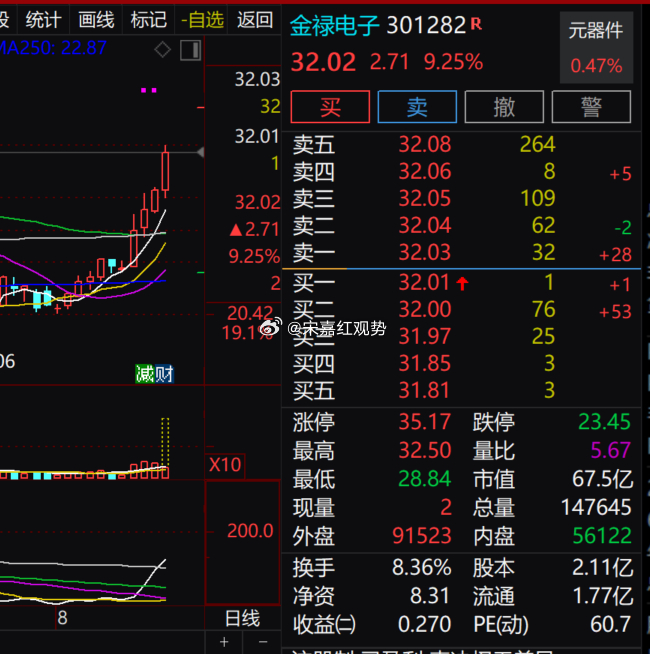Click 收益(二) value 0.270
Screen dimensions: 650x654
click(x=424, y=624)
